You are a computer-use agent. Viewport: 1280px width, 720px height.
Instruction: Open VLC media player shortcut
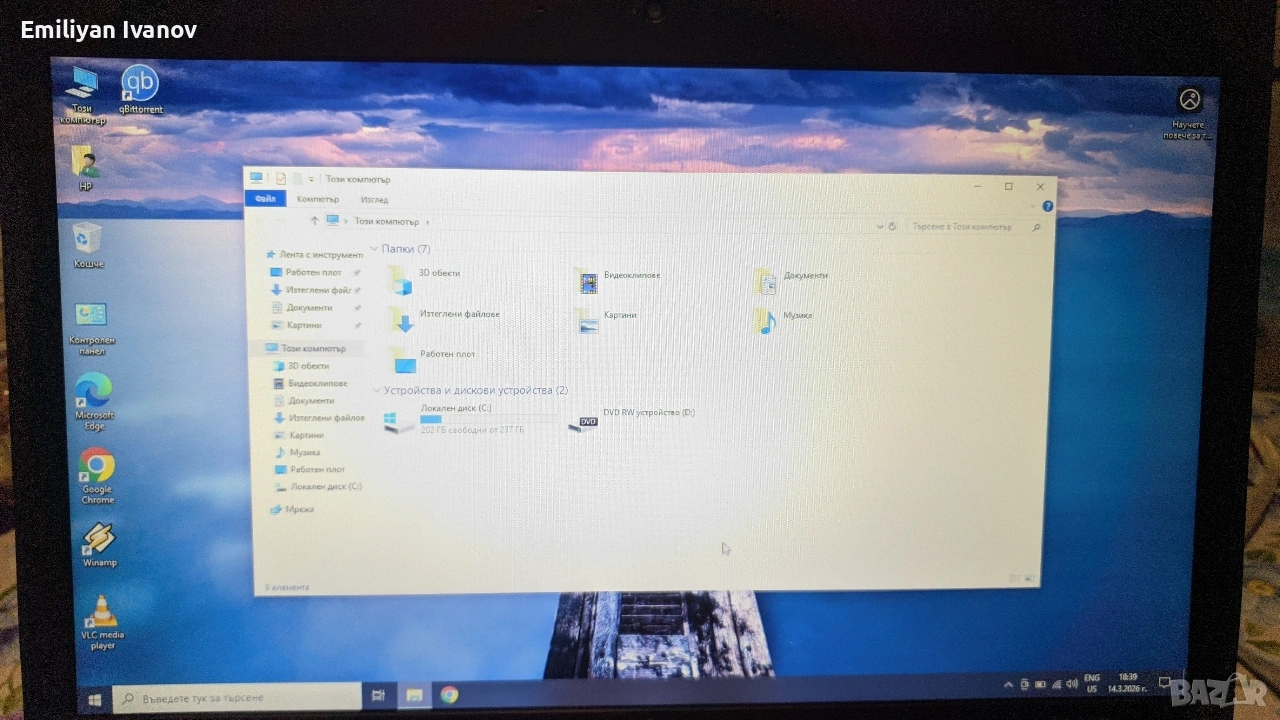[x=102, y=621]
